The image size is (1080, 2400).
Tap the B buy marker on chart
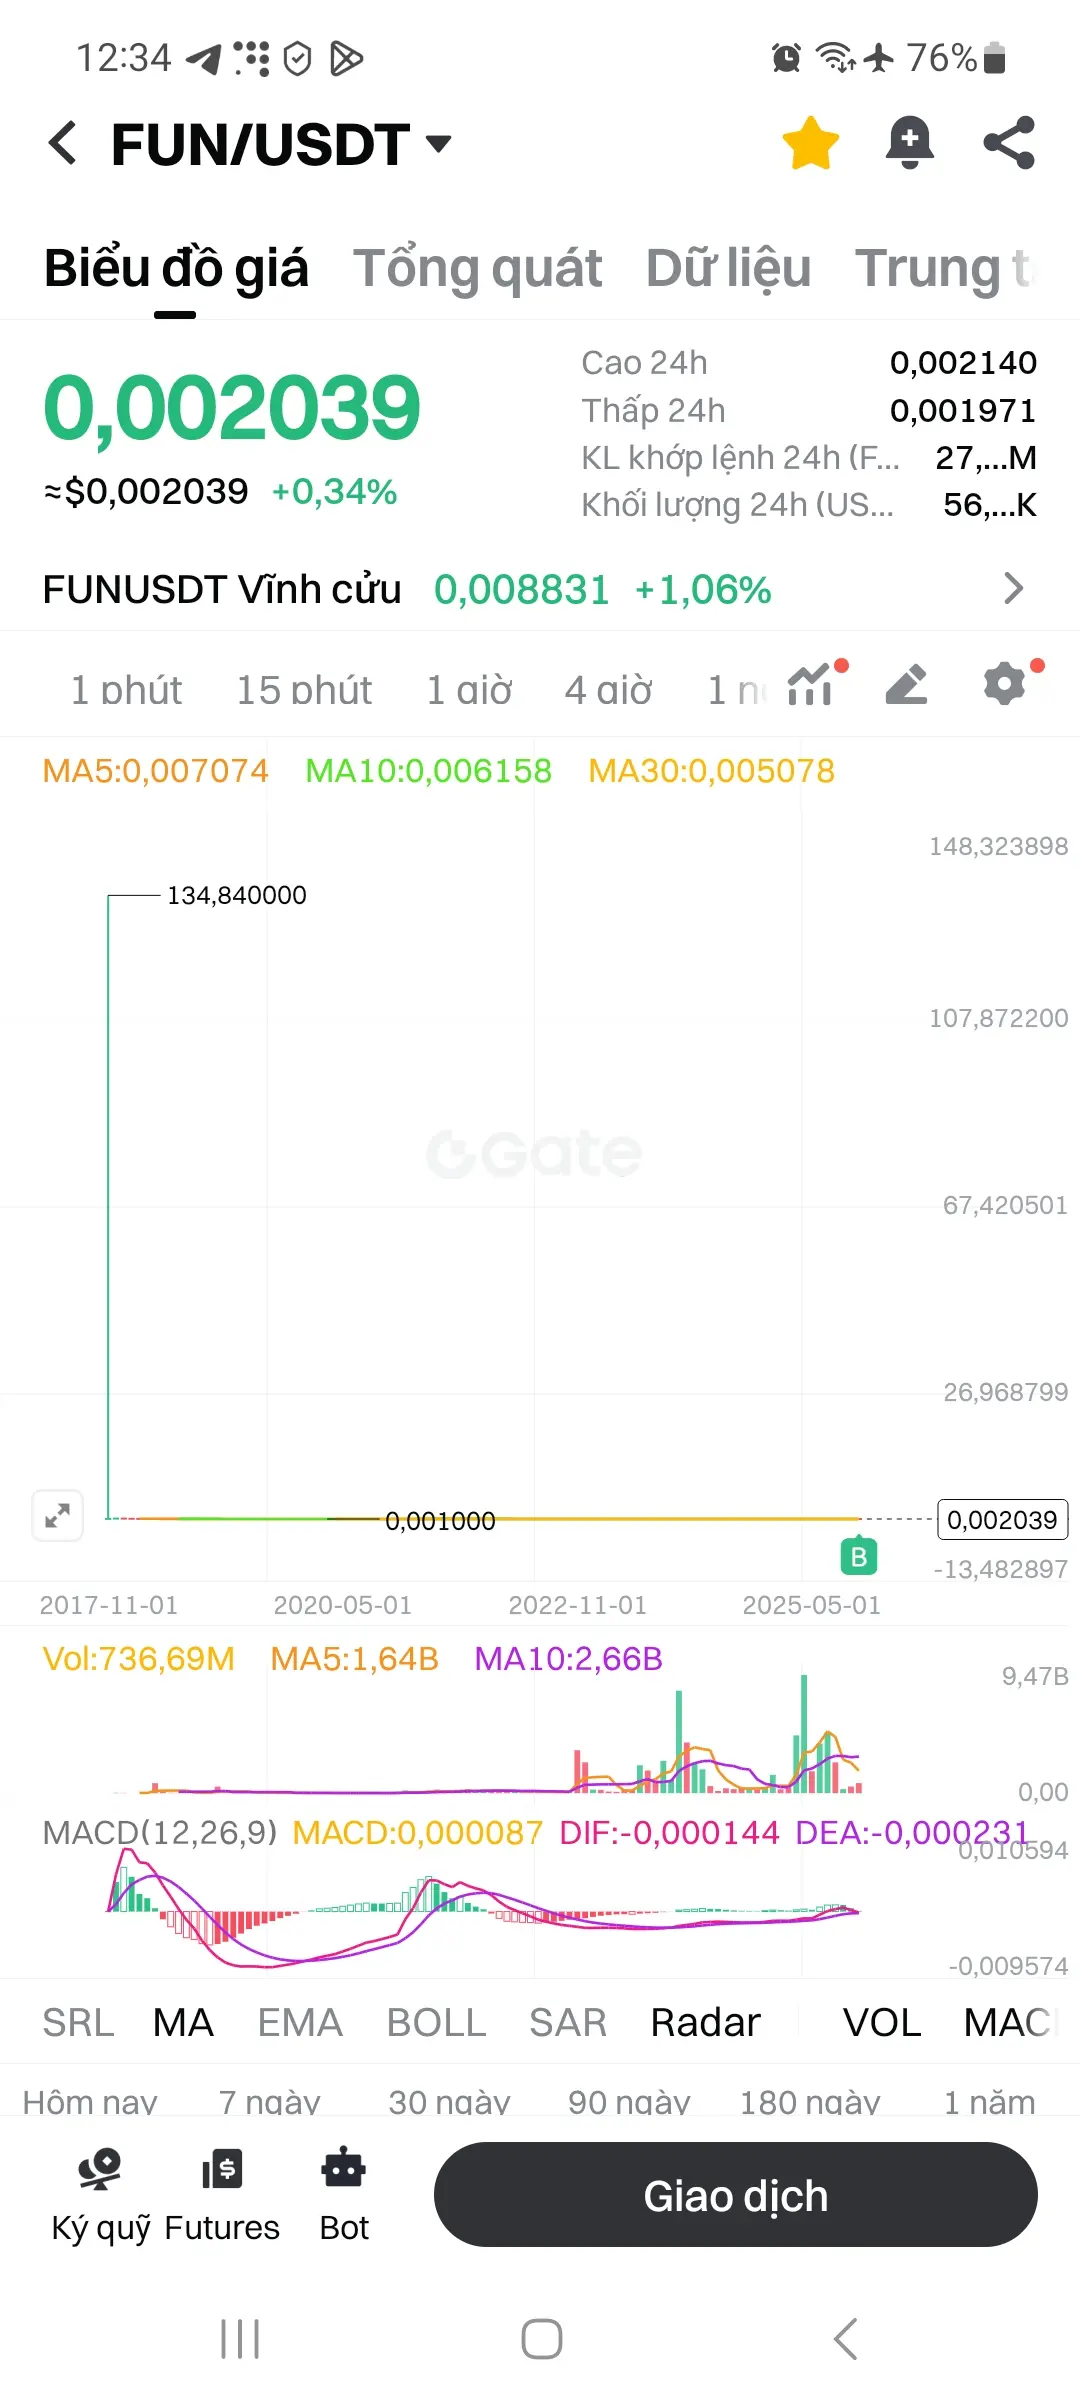coord(858,1556)
